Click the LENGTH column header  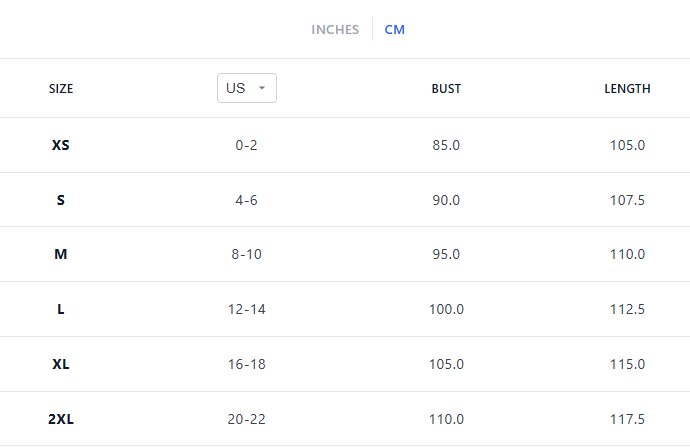[627, 89]
